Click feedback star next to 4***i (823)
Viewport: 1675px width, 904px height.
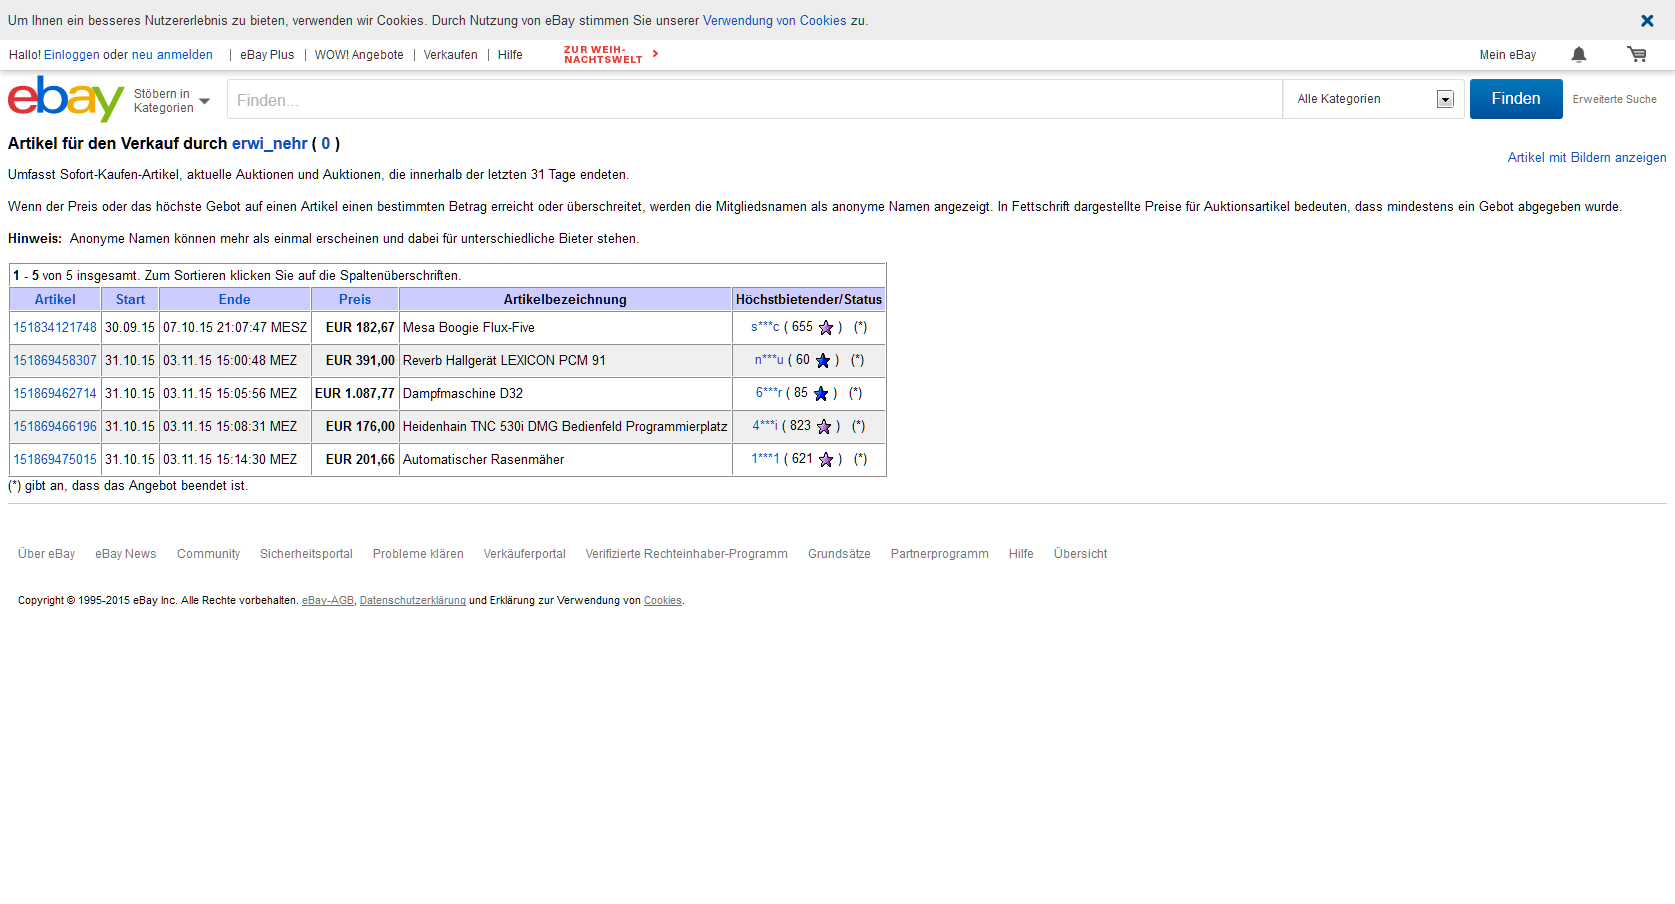point(824,427)
